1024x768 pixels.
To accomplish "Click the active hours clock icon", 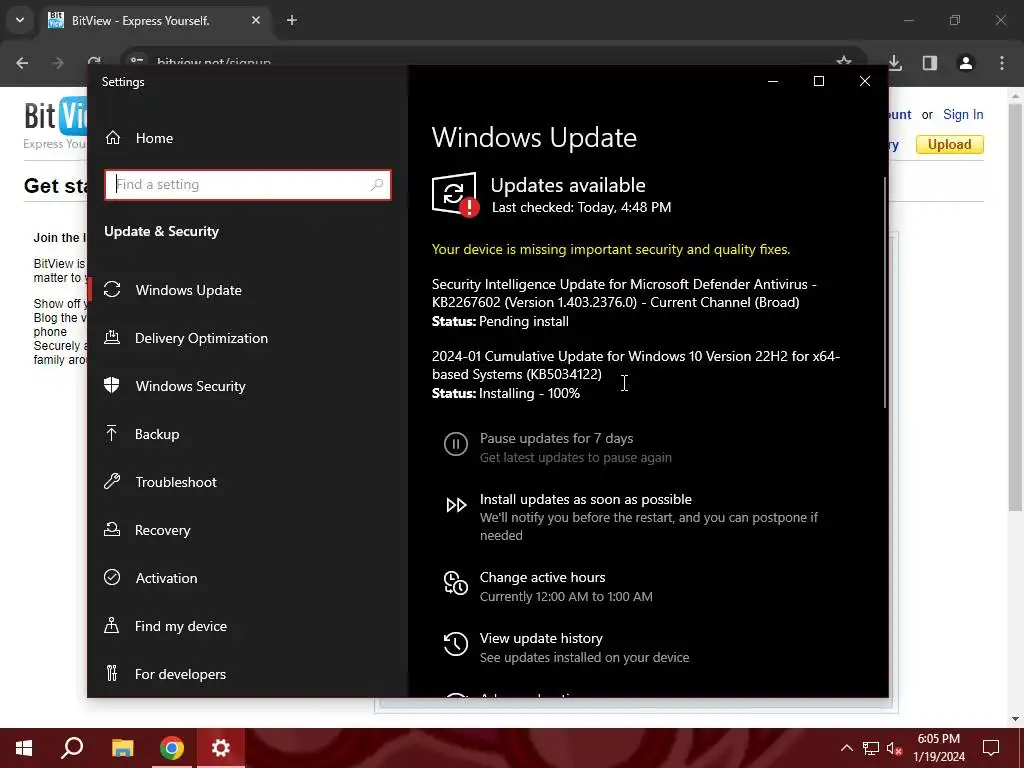I will coord(456,583).
